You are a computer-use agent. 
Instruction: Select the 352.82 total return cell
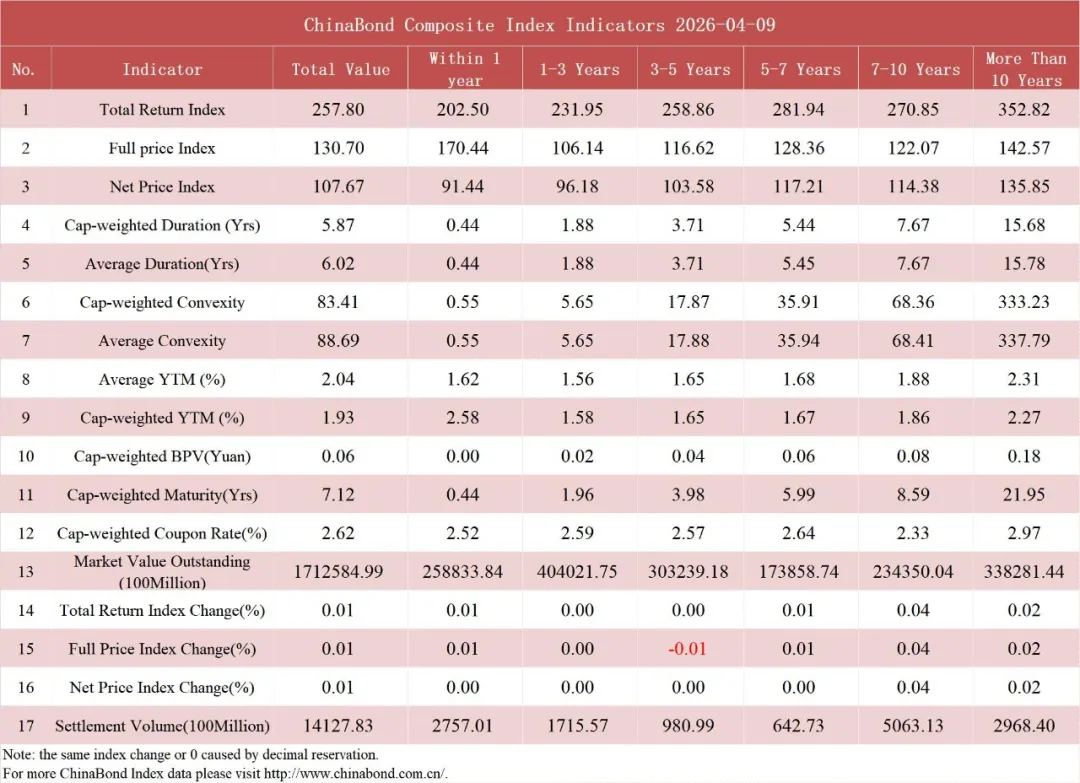coord(1024,109)
